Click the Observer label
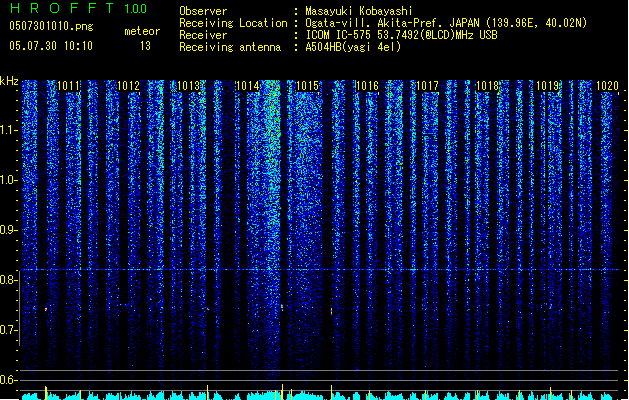 [x=203, y=11]
